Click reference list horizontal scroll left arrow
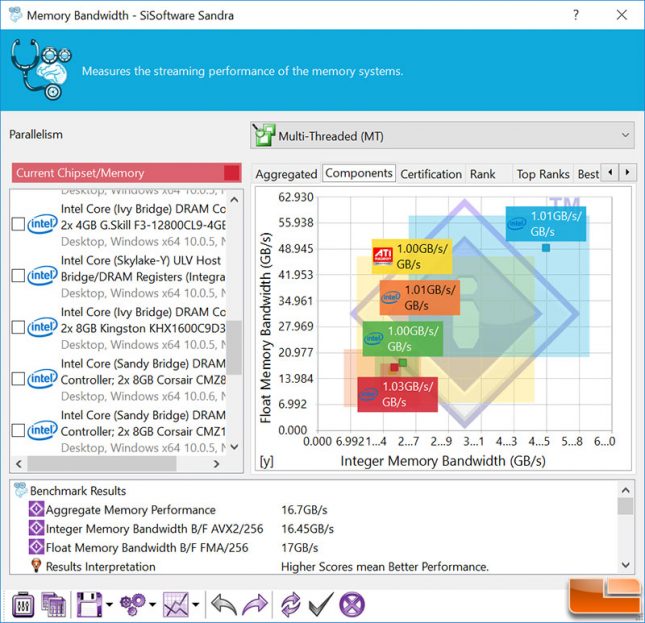 point(19,464)
